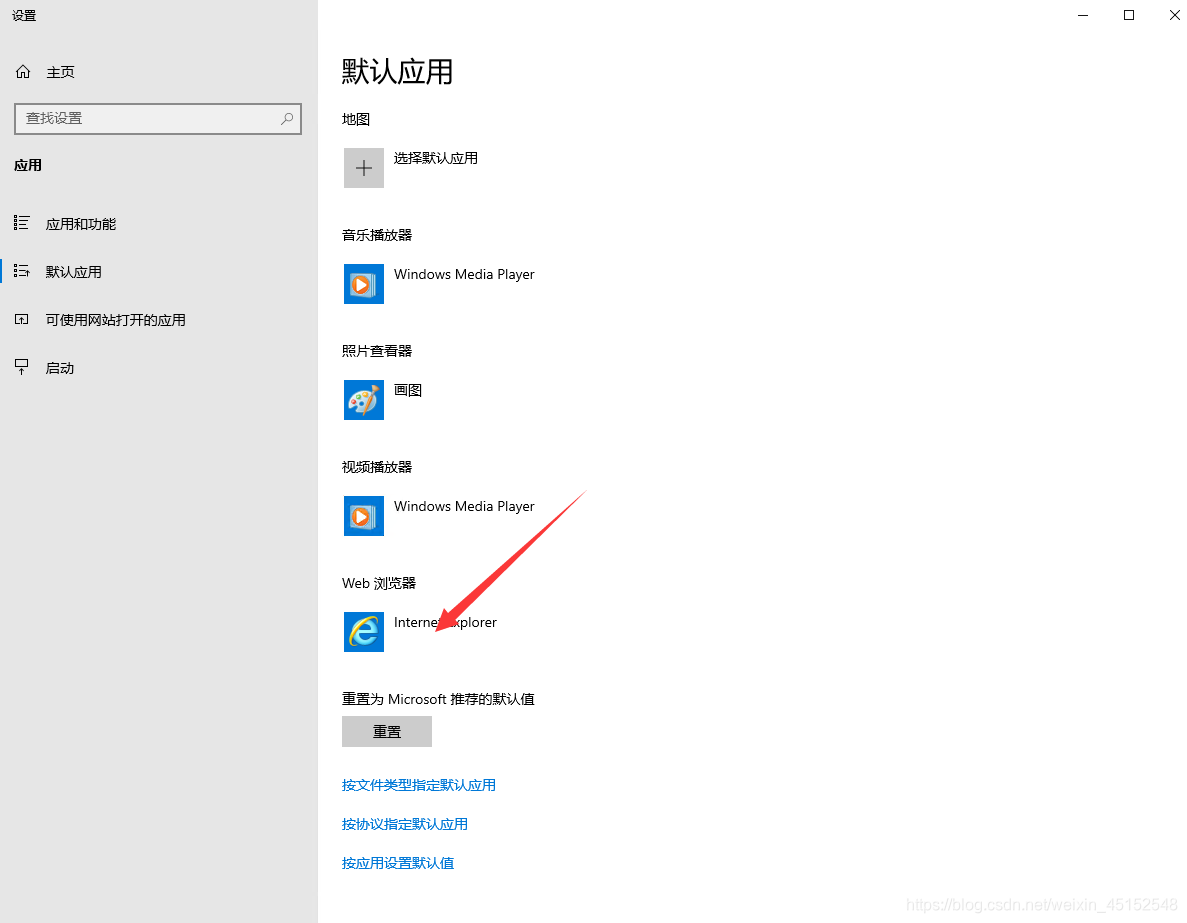Click the 应用 sidebar section header

pos(28,165)
